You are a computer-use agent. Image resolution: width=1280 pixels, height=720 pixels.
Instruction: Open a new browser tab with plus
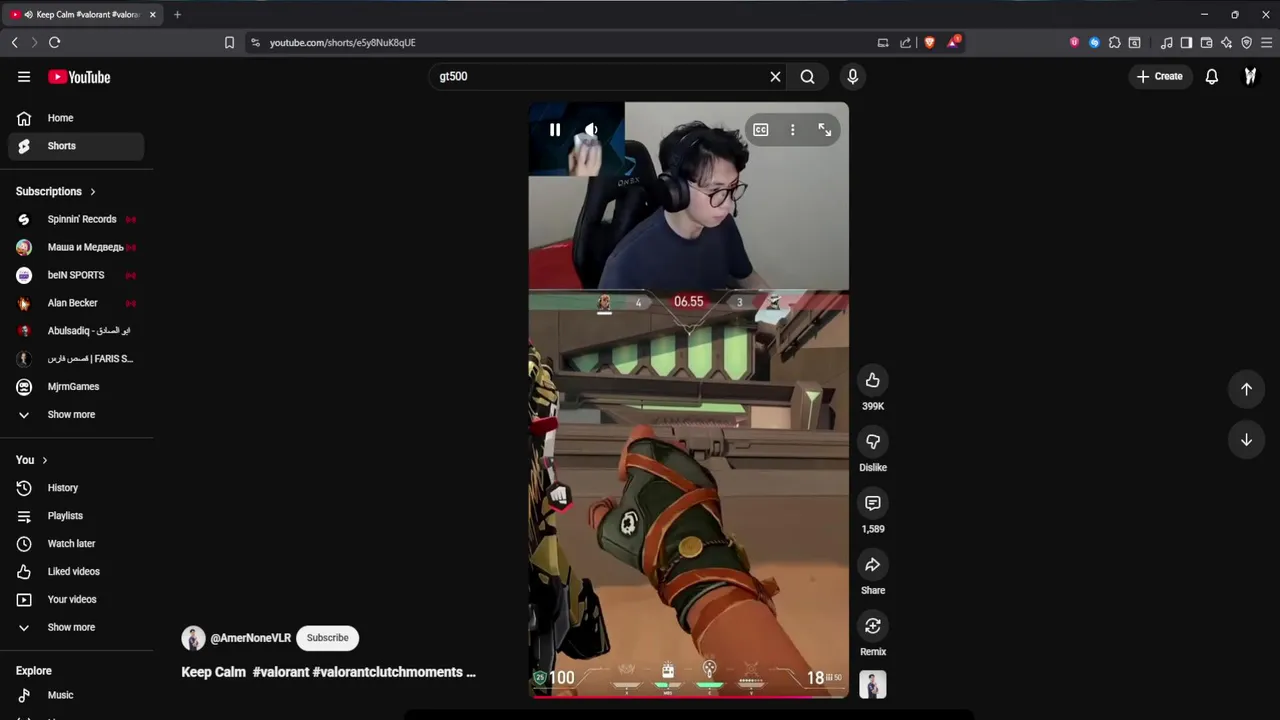pyautogui.click(x=177, y=15)
